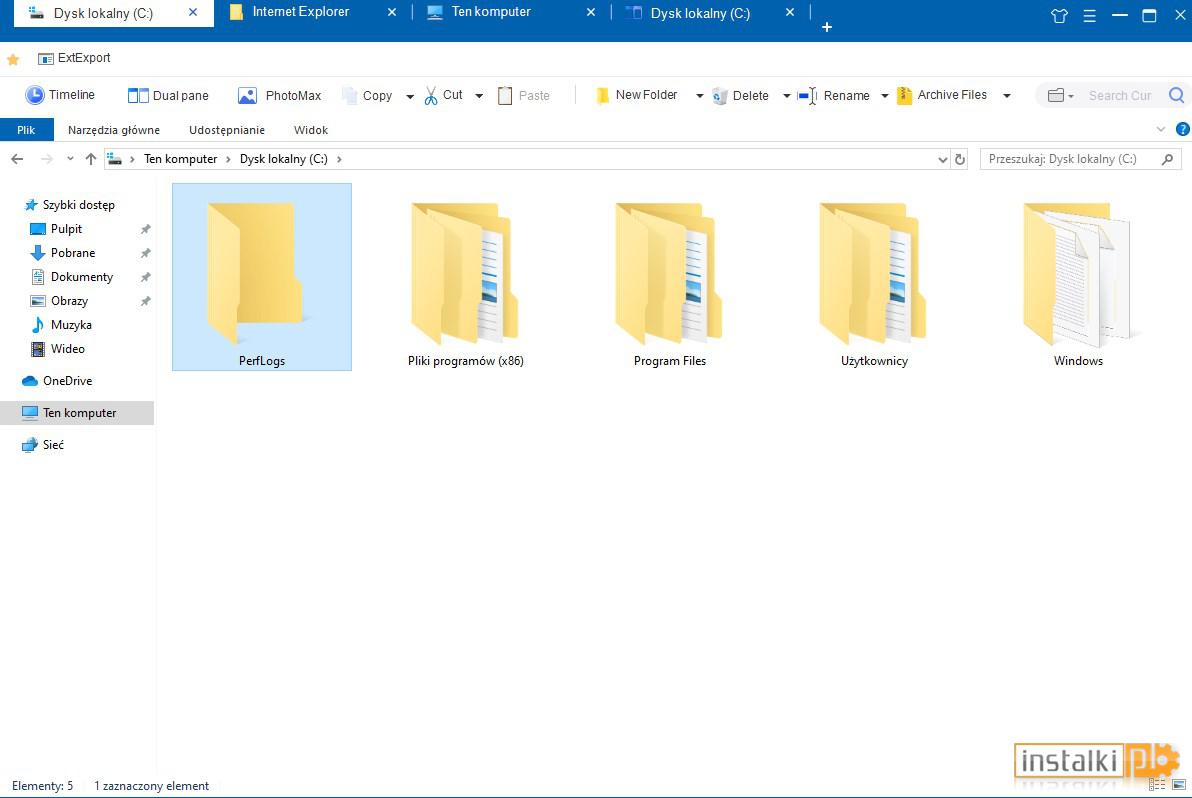Expand the Copy dropdown arrow
The height and width of the screenshot is (798, 1192).
[x=410, y=96]
